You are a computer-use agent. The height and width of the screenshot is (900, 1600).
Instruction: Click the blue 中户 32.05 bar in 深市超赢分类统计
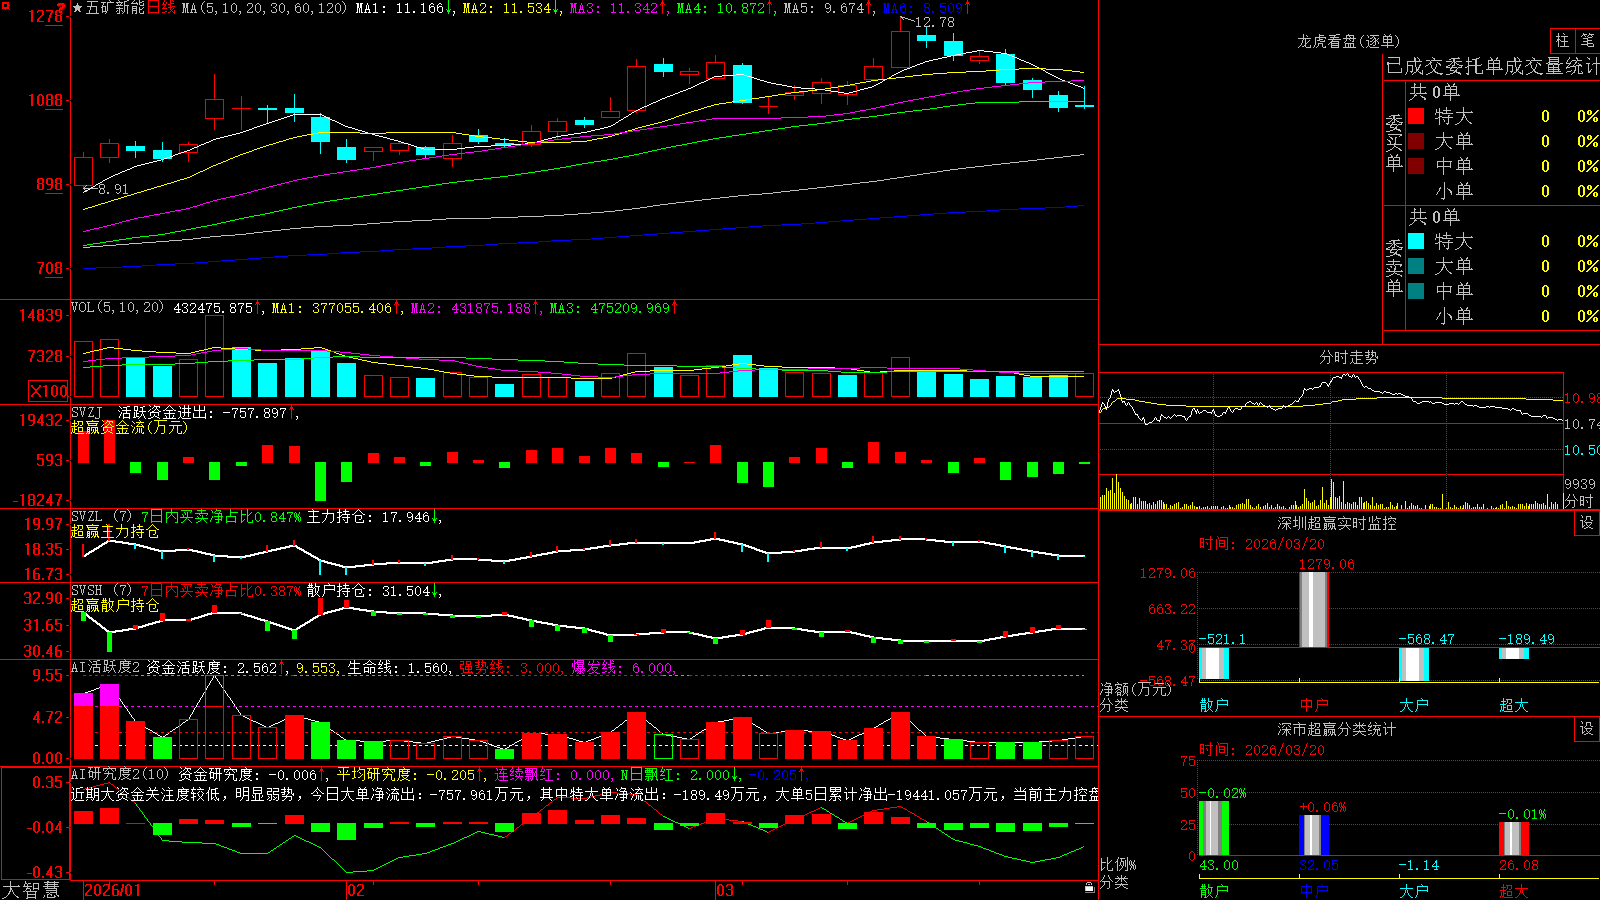coord(1314,835)
